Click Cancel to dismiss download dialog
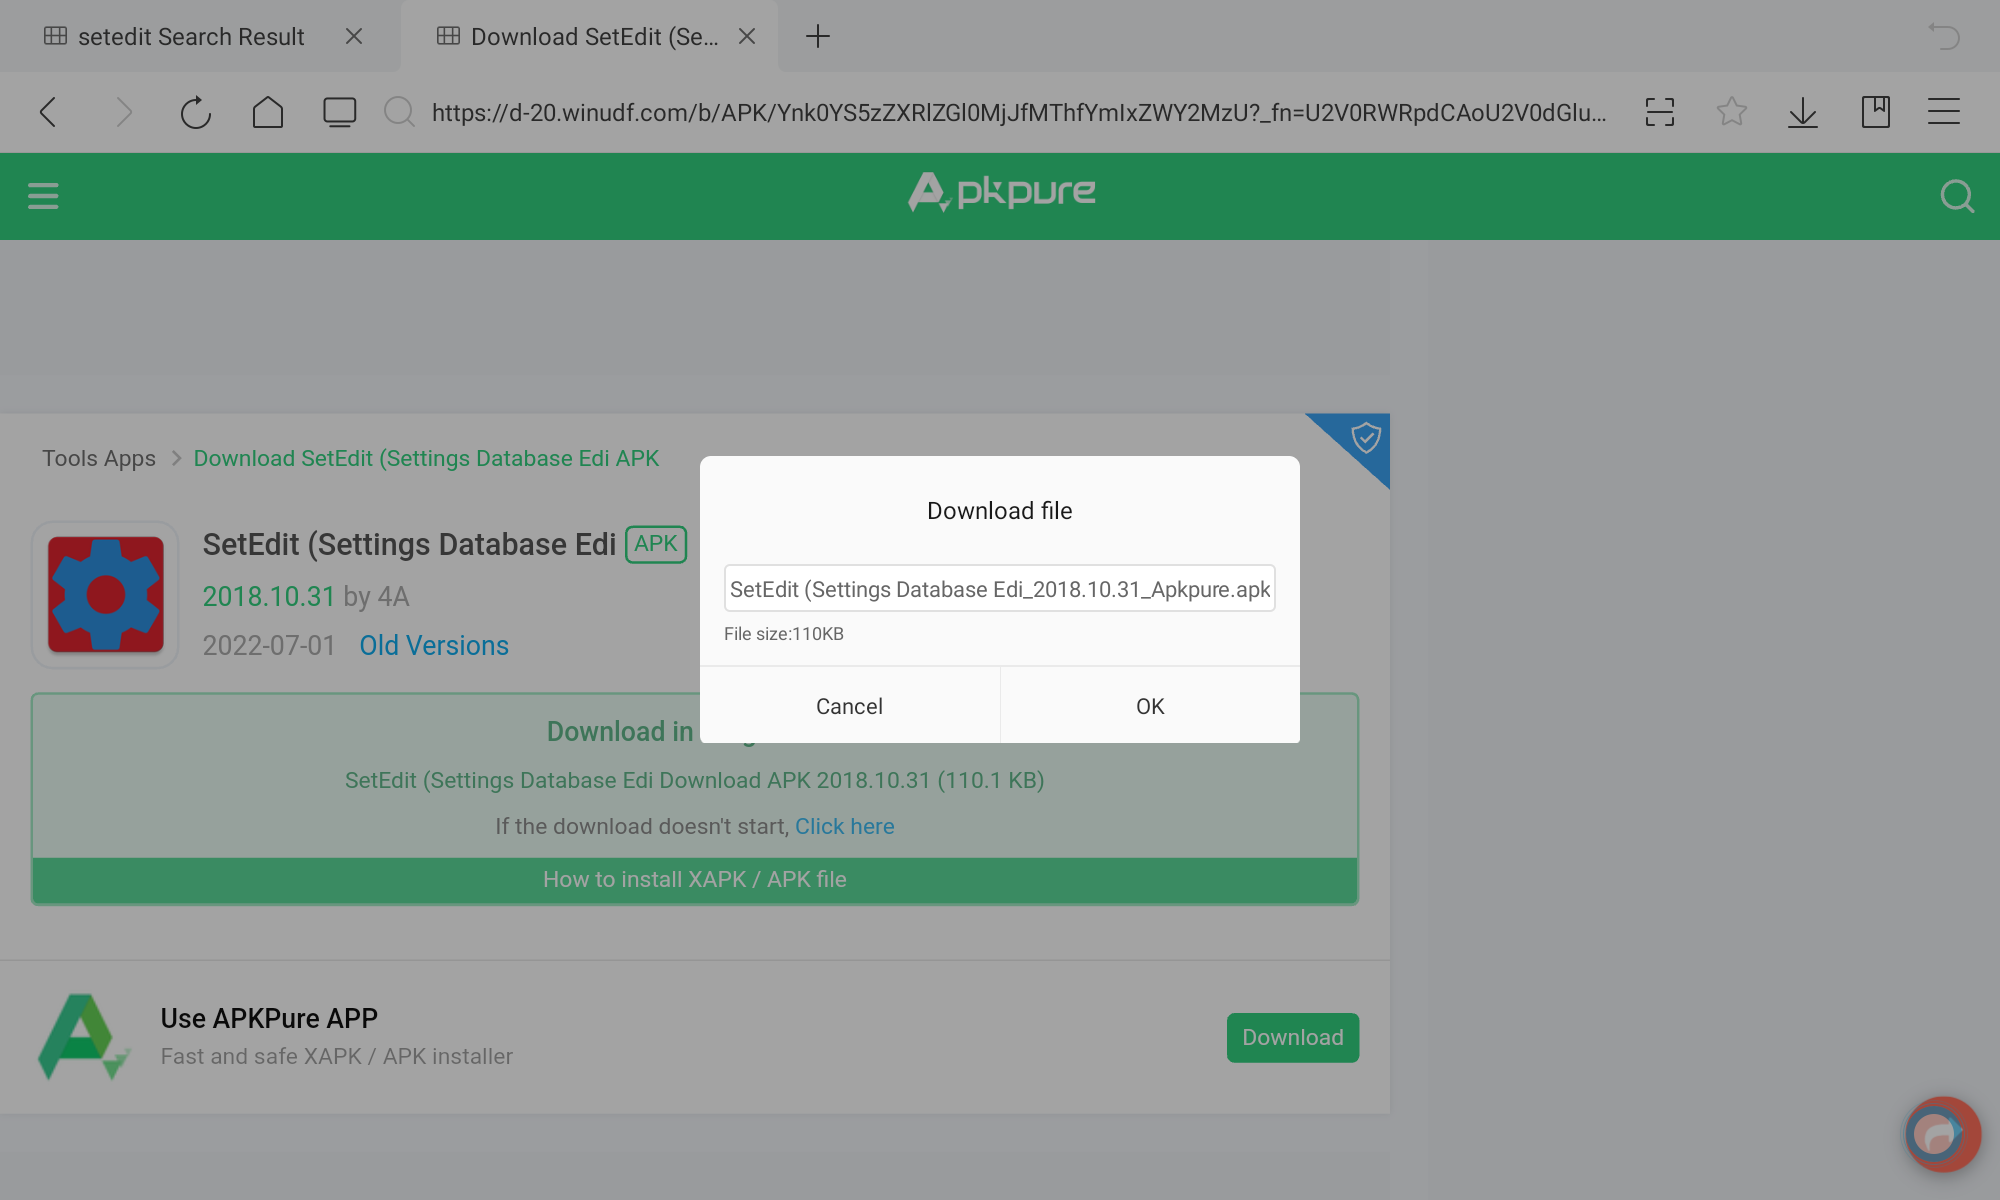Screen dimensions: 2000x1200 coord(849,706)
